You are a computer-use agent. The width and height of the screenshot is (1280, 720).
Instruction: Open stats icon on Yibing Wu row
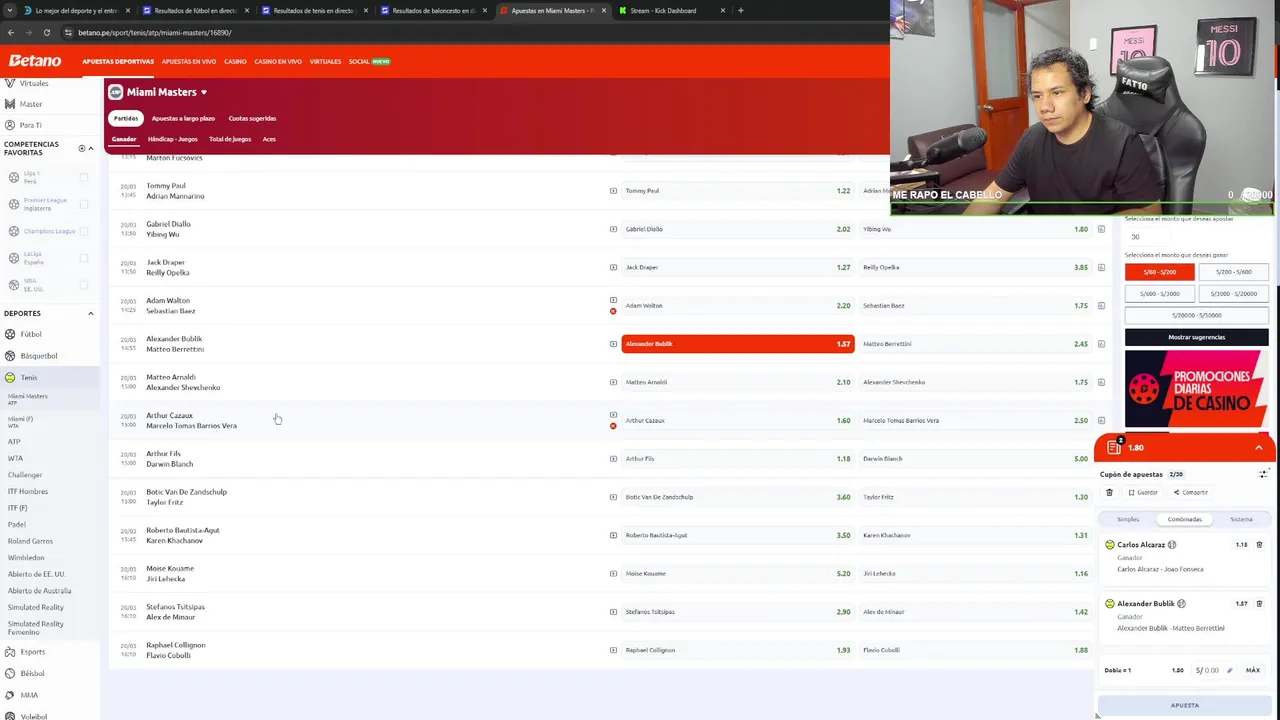click(1101, 229)
